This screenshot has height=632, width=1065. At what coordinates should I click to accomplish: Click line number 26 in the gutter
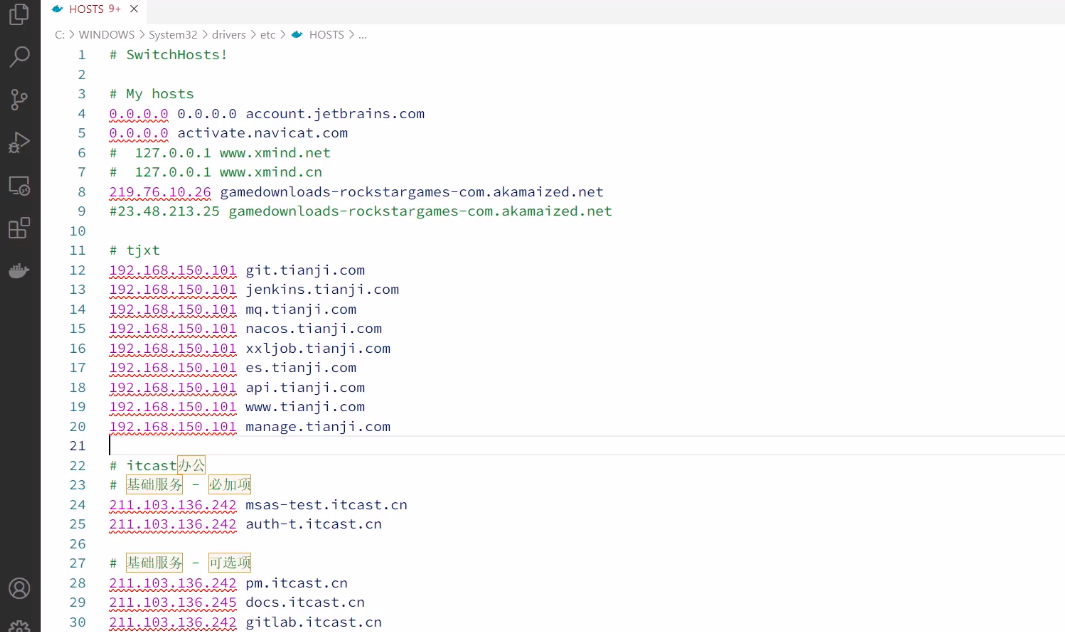point(77,544)
